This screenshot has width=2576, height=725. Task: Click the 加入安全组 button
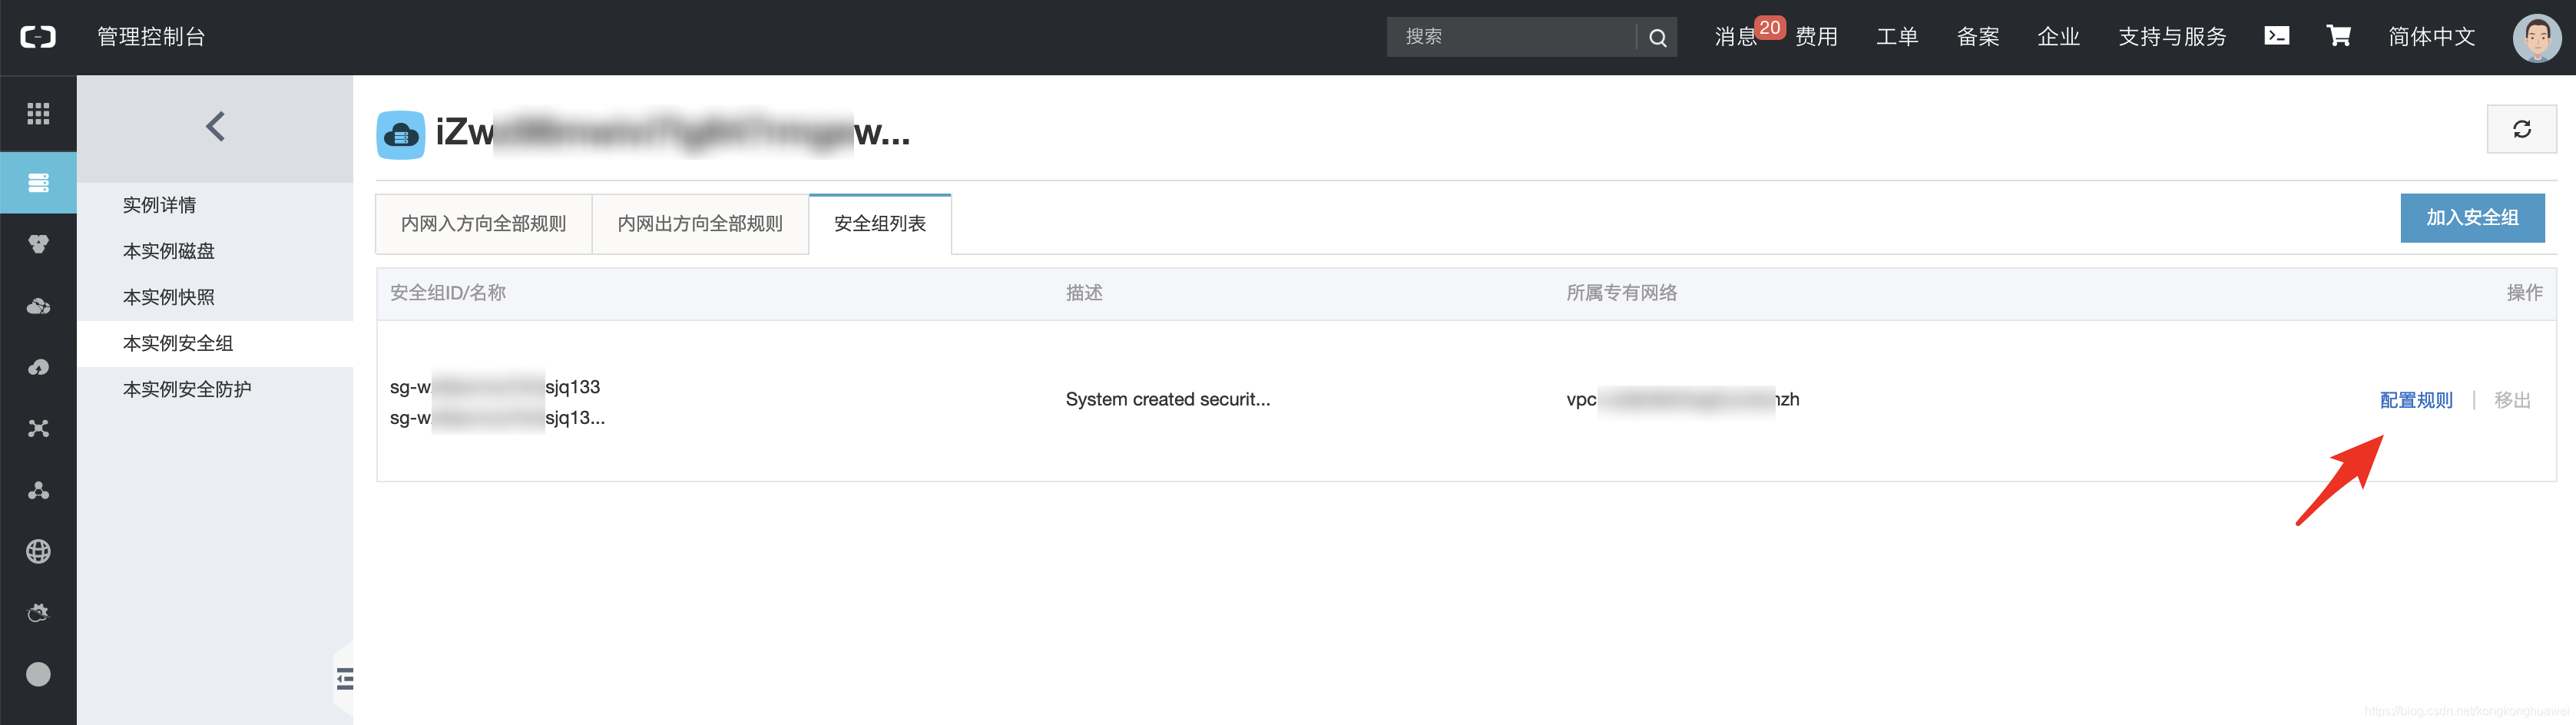2472,218
